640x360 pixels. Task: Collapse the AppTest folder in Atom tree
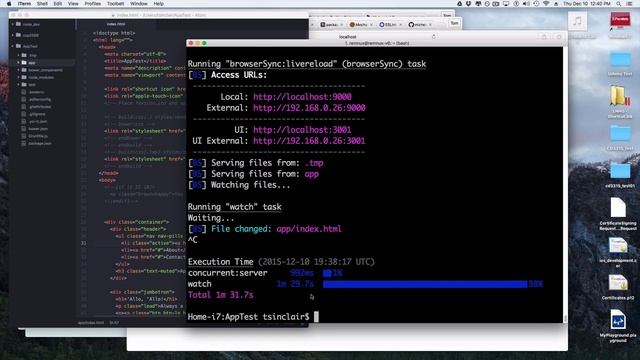point(13,46)
